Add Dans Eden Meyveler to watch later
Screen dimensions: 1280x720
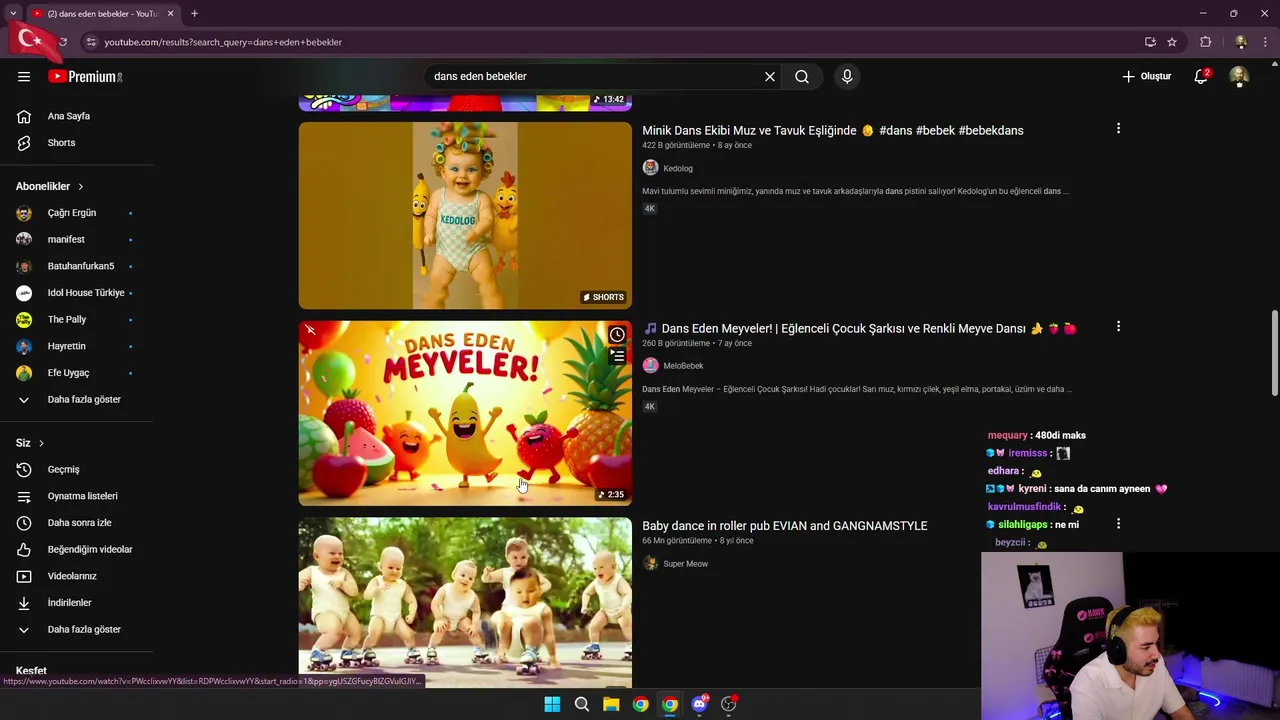click(x=617, y=335)
